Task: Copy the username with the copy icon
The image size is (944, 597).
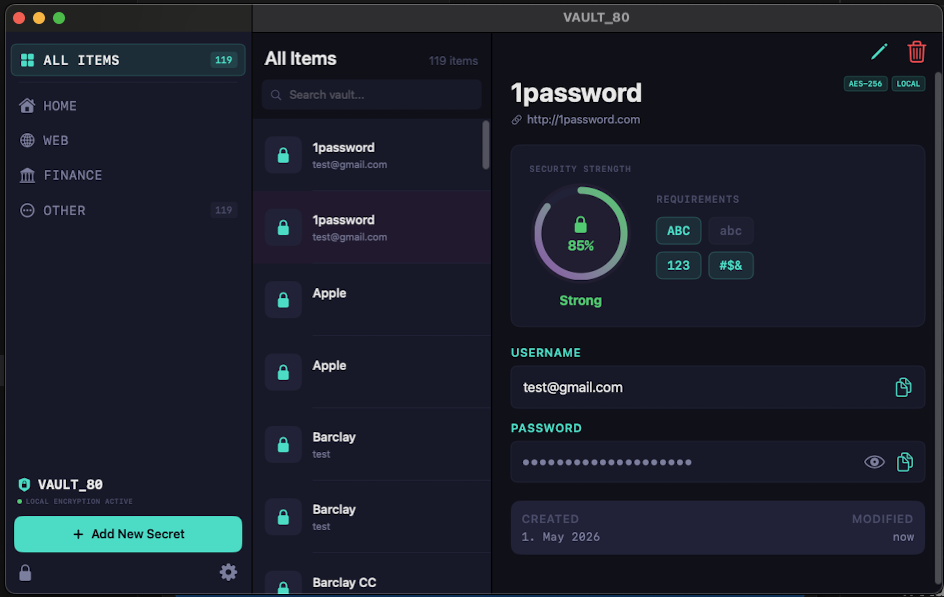Action: [903, 387]
